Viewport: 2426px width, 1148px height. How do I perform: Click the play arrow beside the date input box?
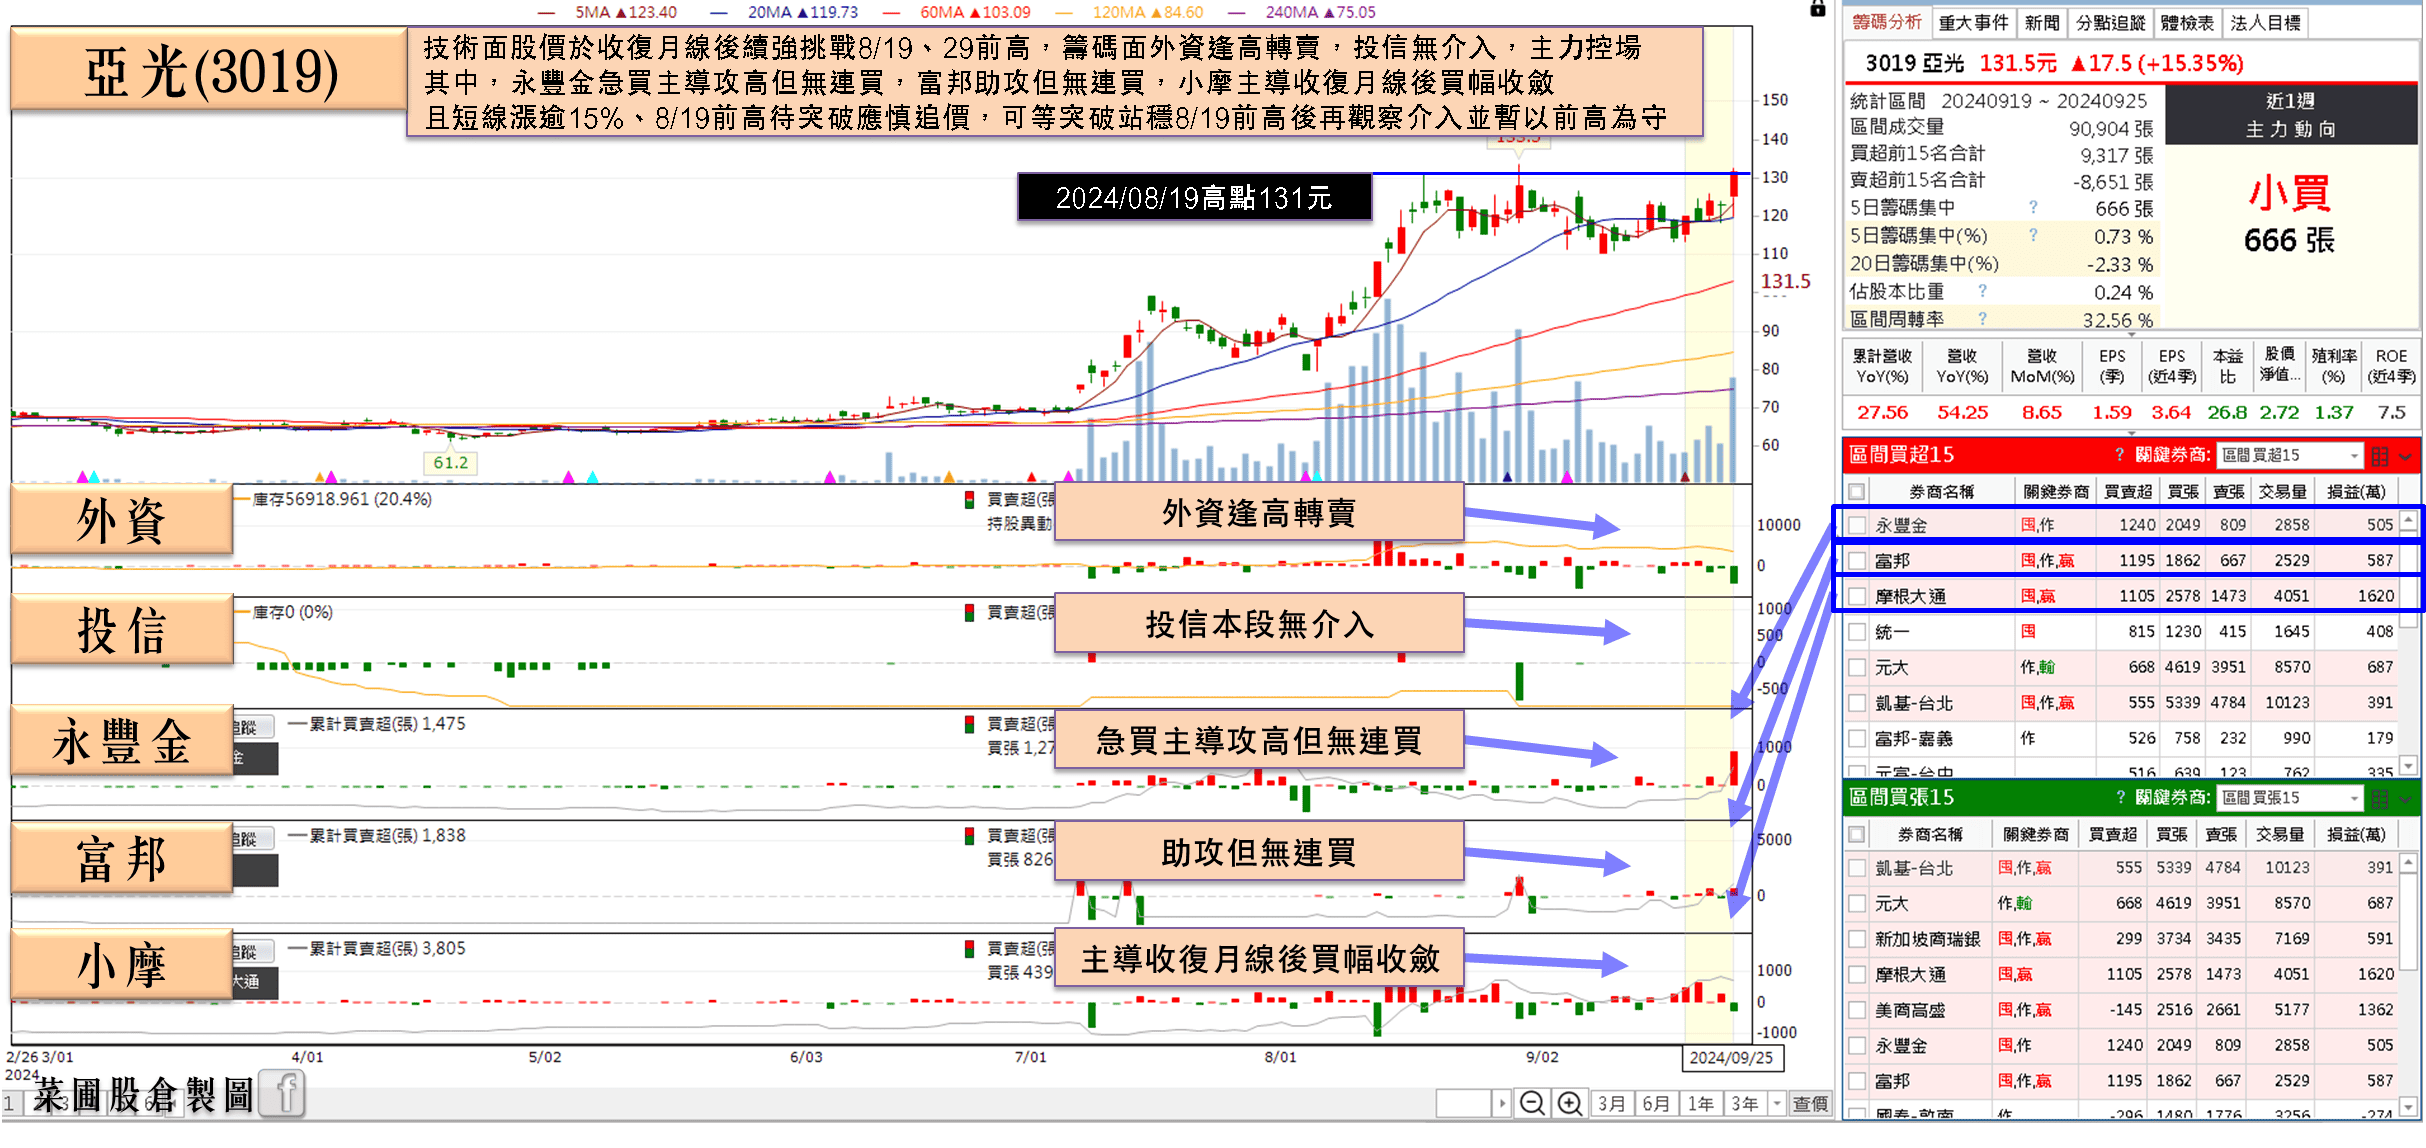(x=1502, y=1103)
